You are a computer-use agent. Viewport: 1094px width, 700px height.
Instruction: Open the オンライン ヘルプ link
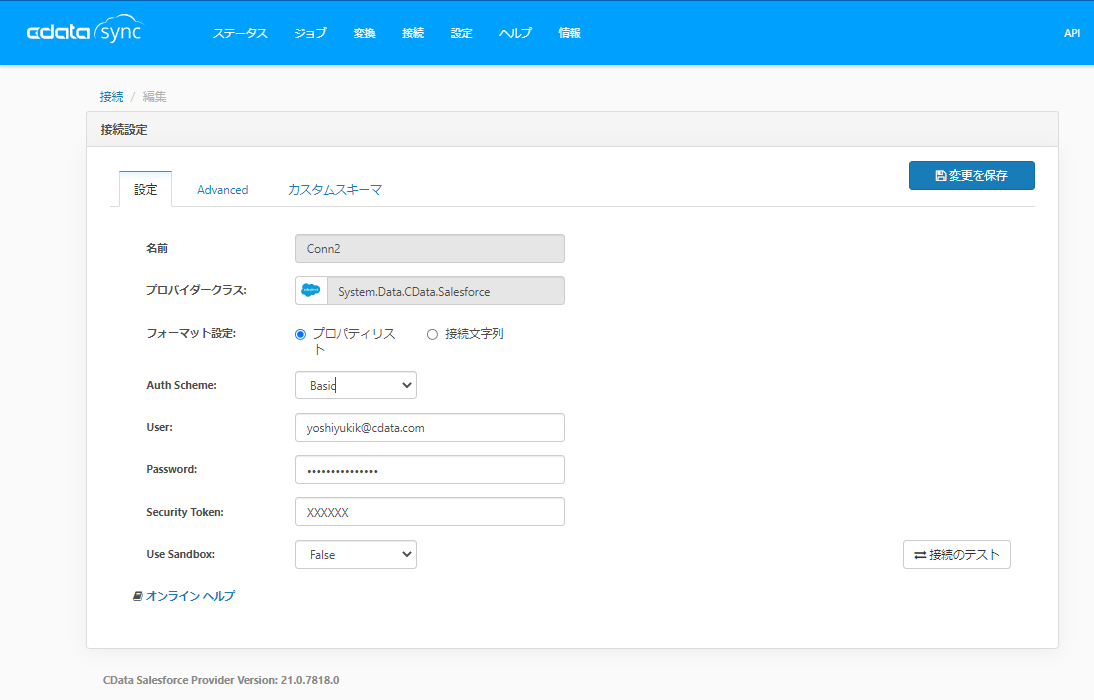tap(190, 596)
